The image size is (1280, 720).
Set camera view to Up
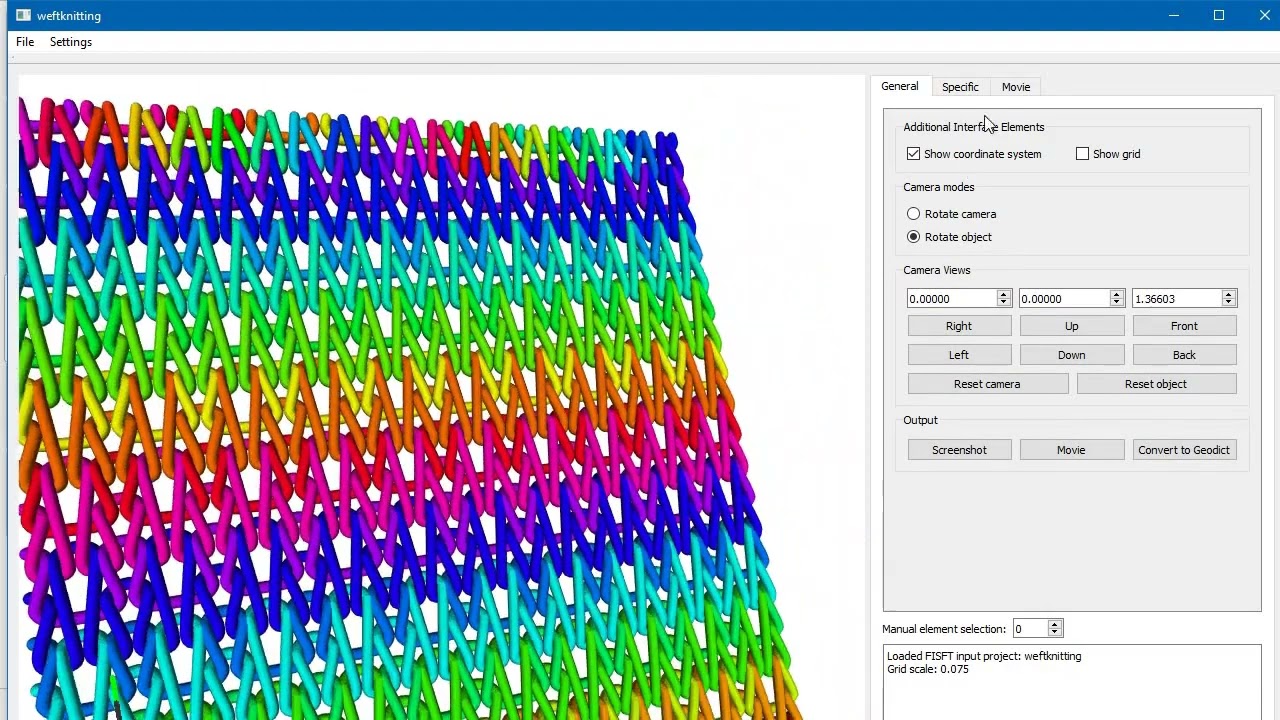pyautogui.click(x=1072, y=326)
